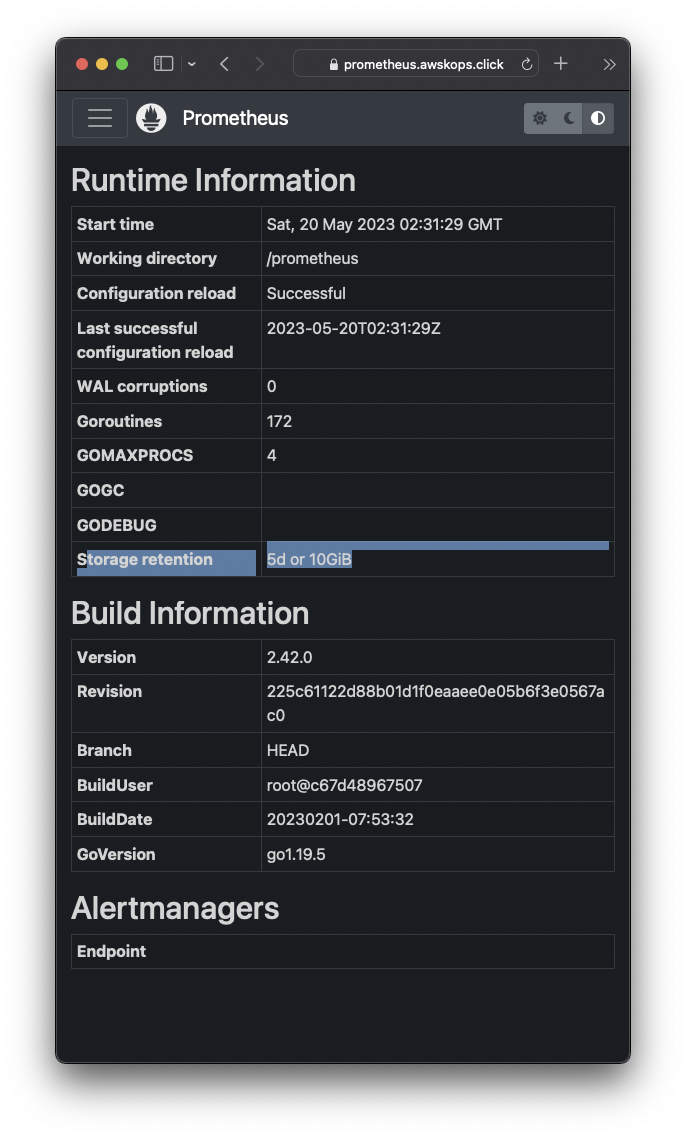This screenshot has width=686, height=1137.
Task: Click the Prometheus flame logo
Action: tap(152, 118)
